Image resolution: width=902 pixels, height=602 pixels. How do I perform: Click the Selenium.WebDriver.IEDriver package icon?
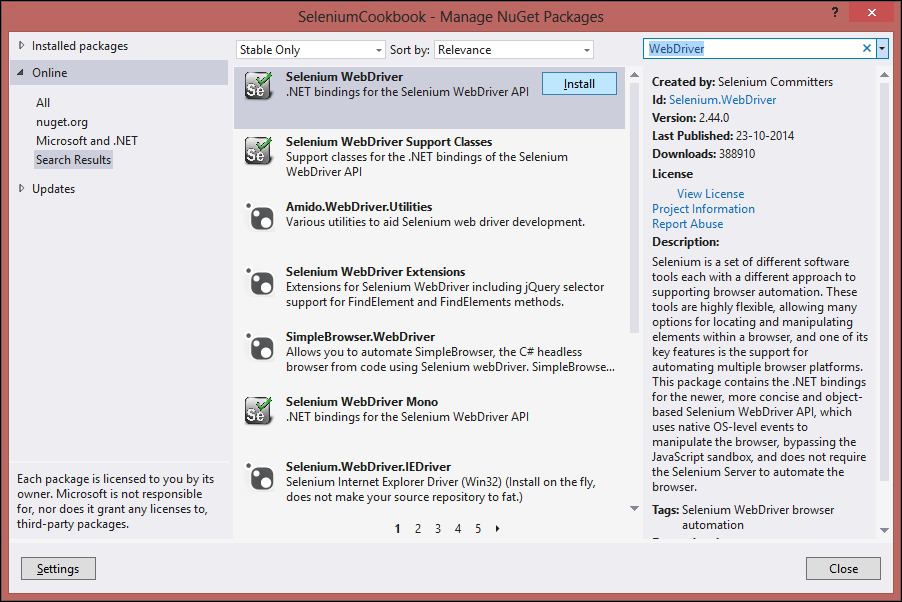click(259, 477)
